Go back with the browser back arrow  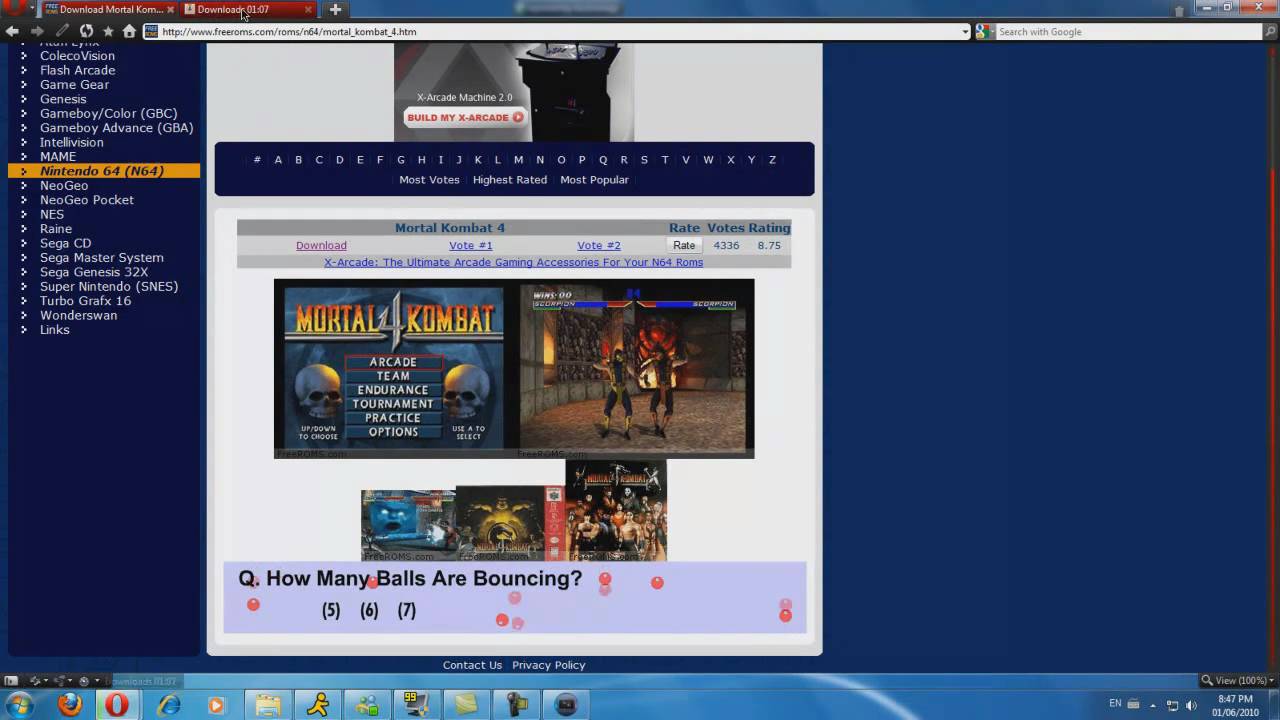click(x=12, y=32)
